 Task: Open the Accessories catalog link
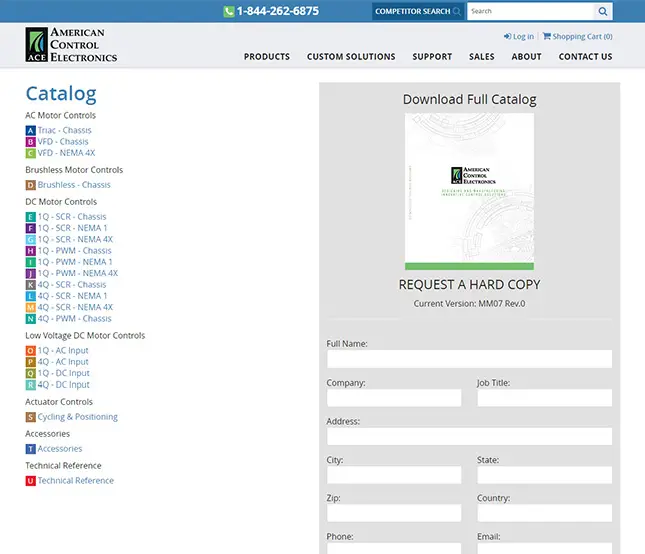[60, 449]
